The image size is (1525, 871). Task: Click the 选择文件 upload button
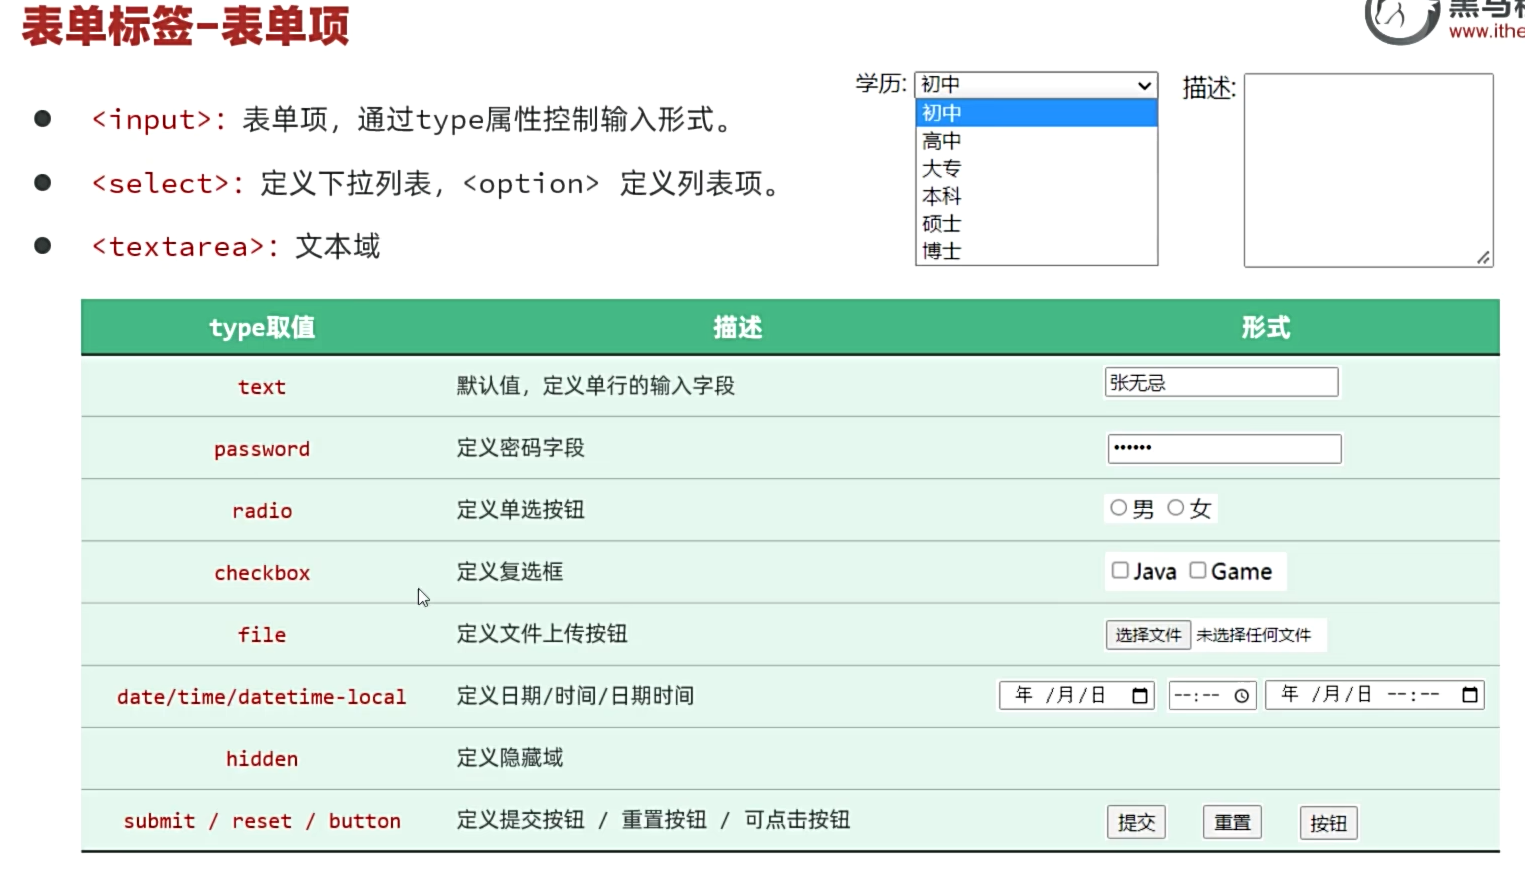pyautogui.click(x=1147, y=635)
